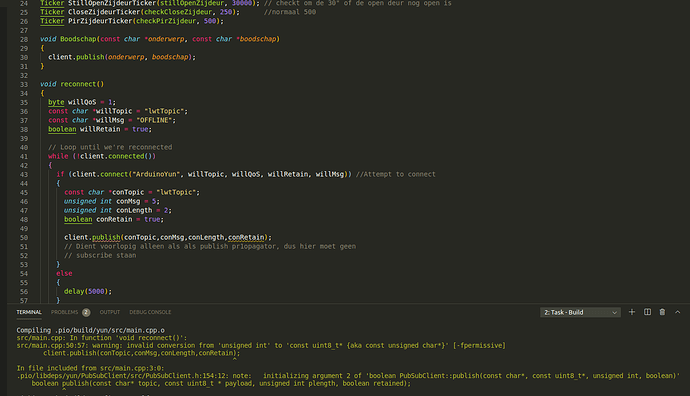Click 'client.publish(onderwerp, boodschap)' on line 30

click(x=120, y=57)
